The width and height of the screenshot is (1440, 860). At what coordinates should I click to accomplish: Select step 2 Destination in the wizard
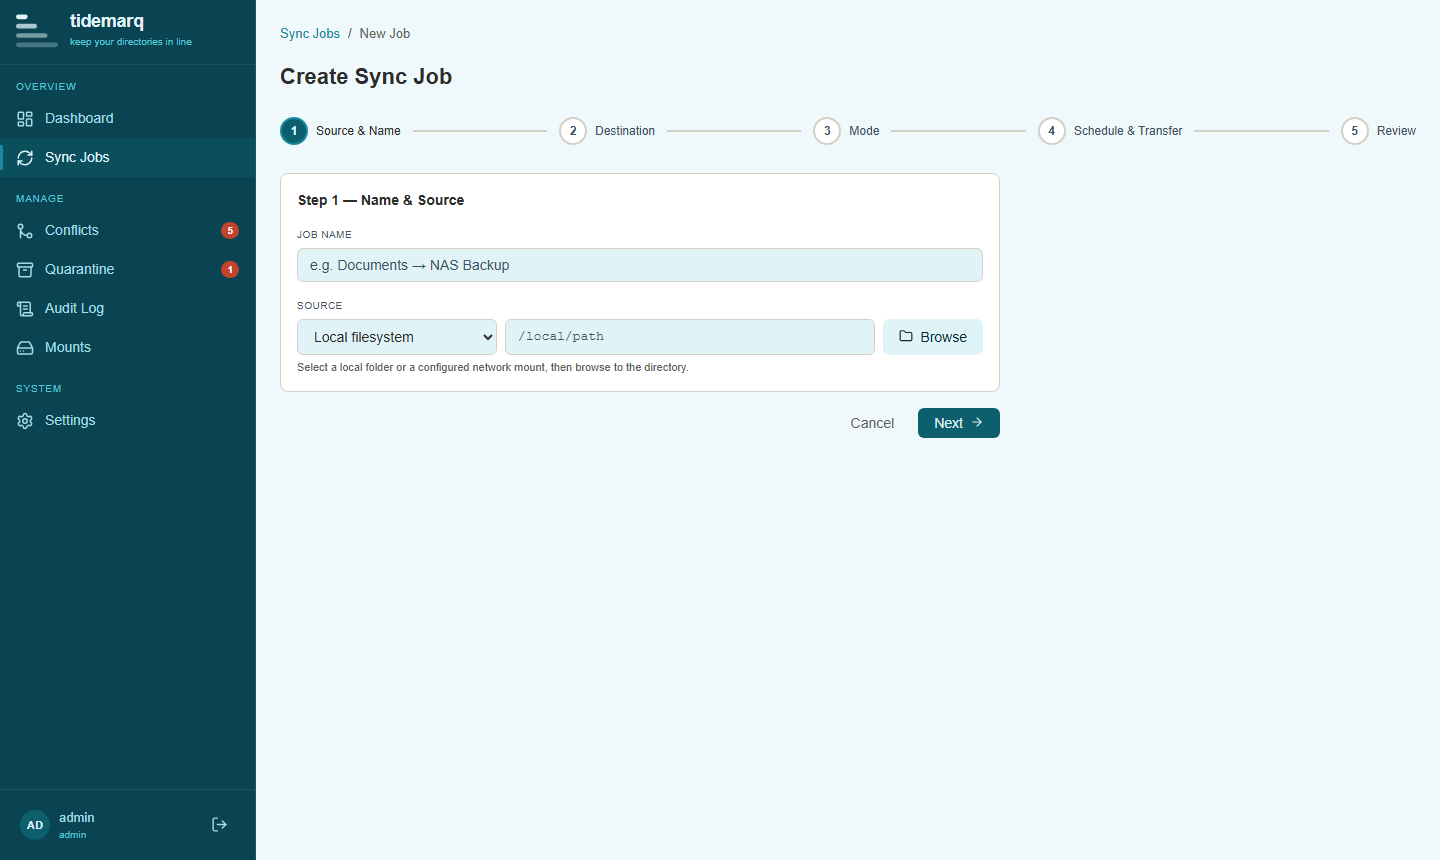pos(607,131)
